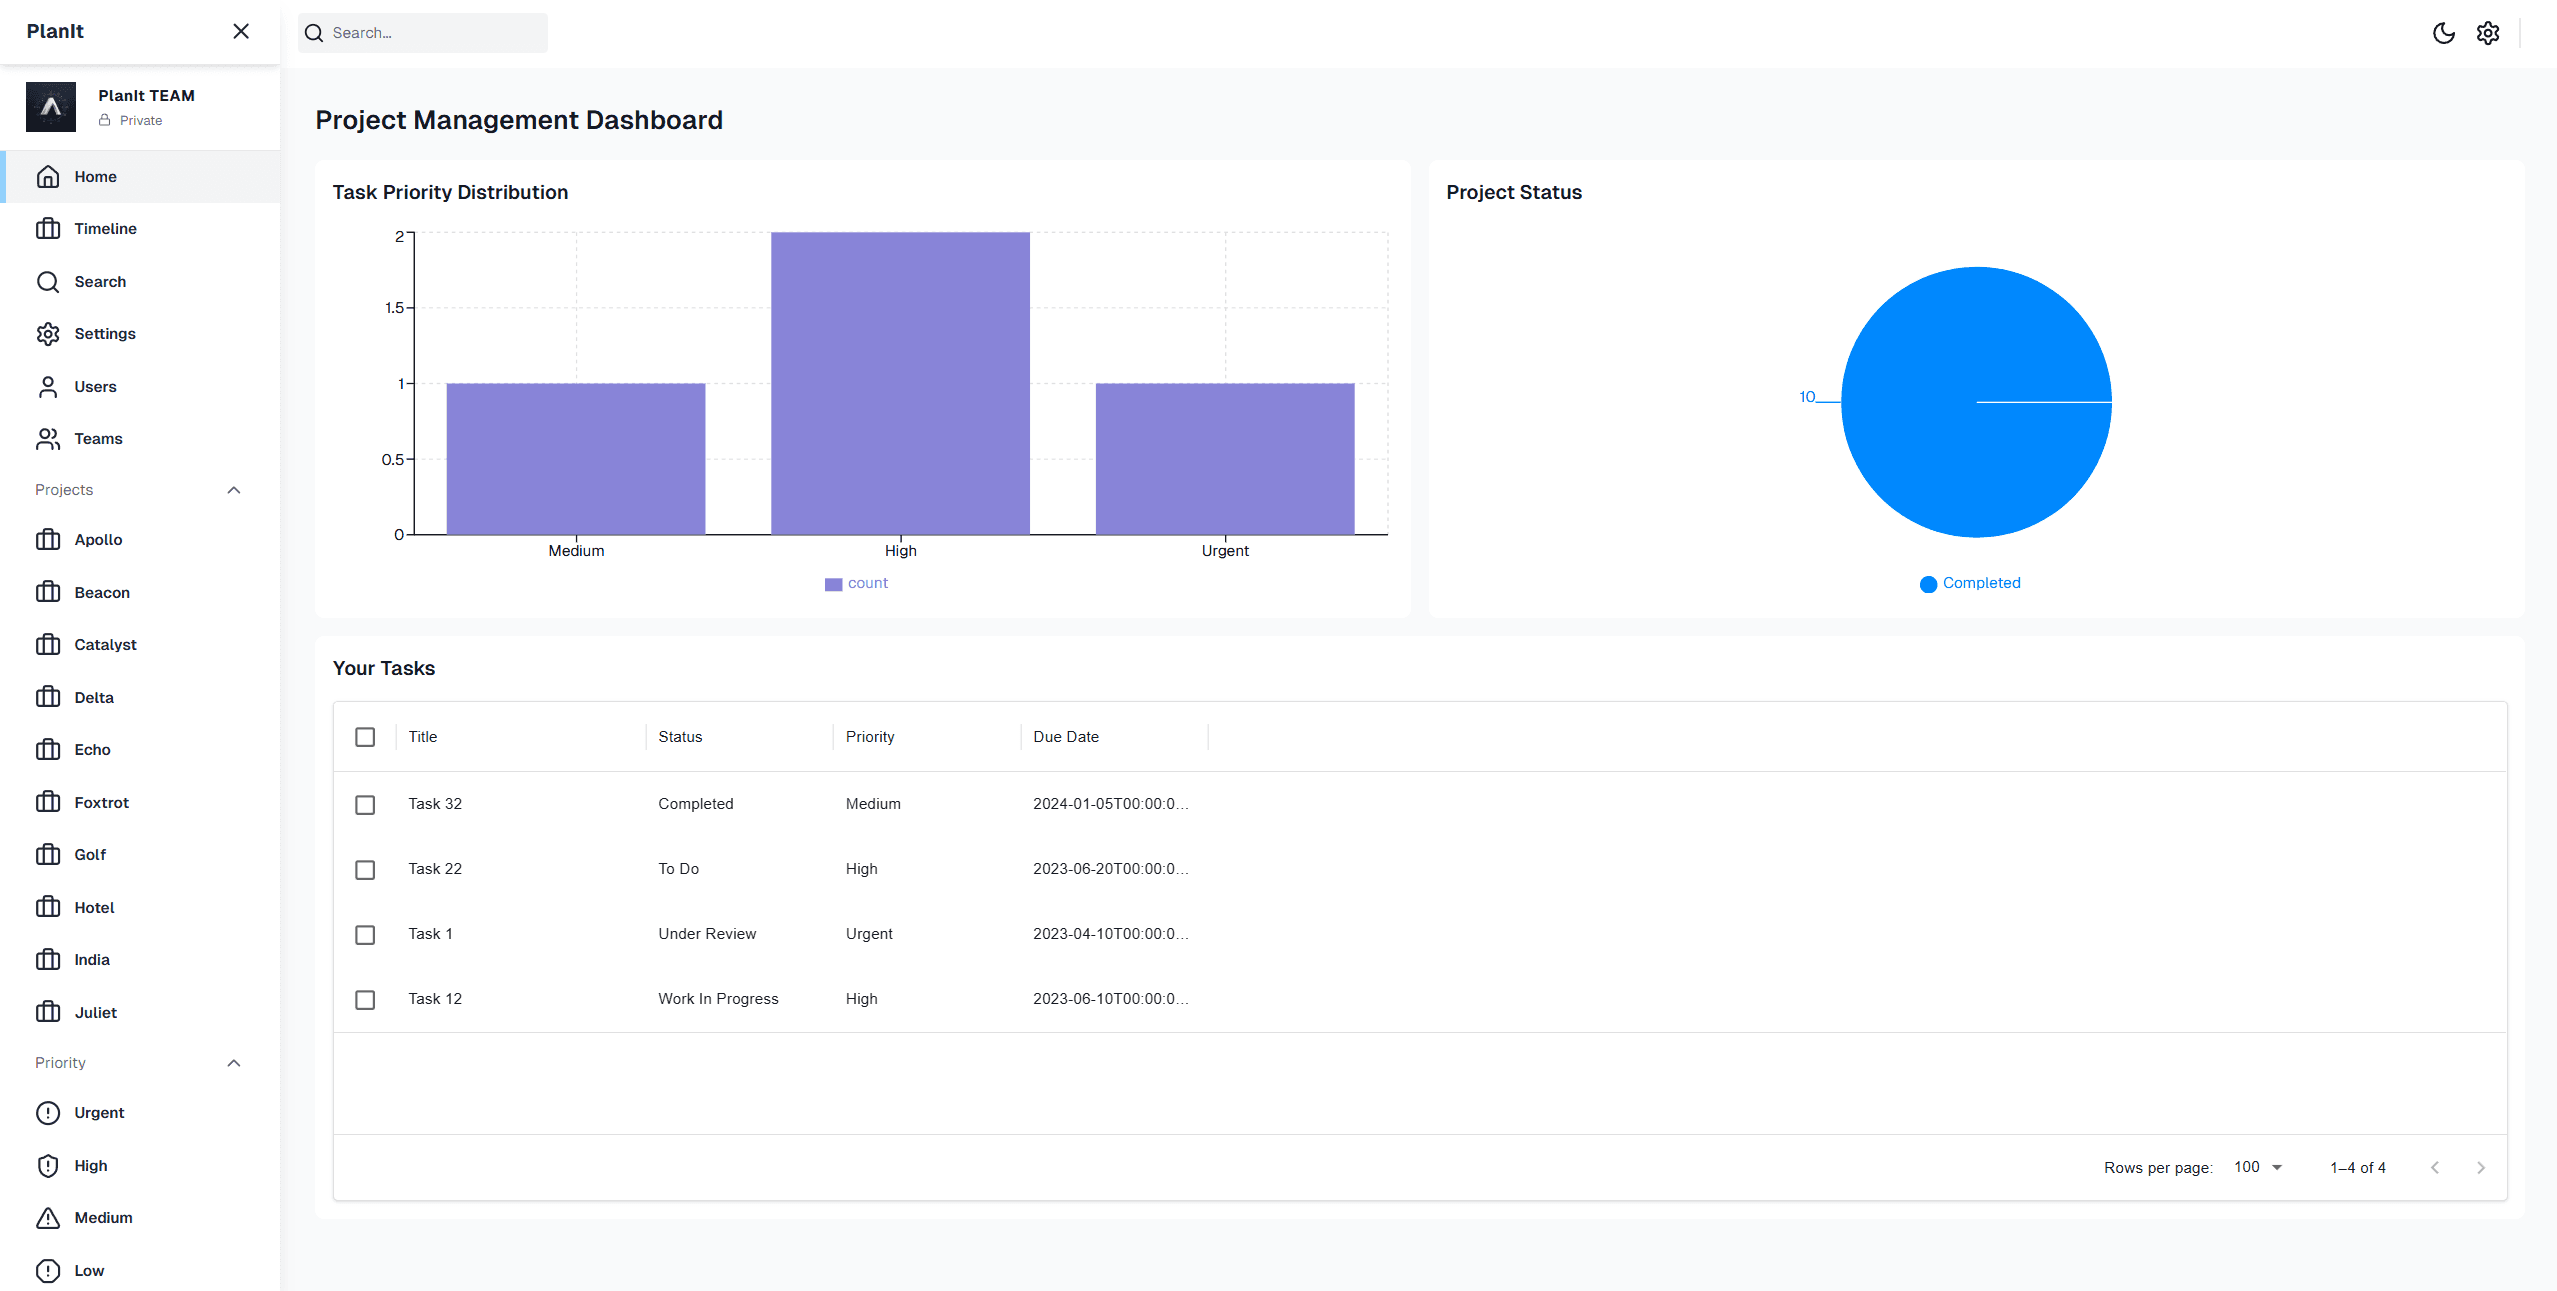The image size is (2557, 1291).
Task: Open the Foxtrot project
Action: [140, 803]
